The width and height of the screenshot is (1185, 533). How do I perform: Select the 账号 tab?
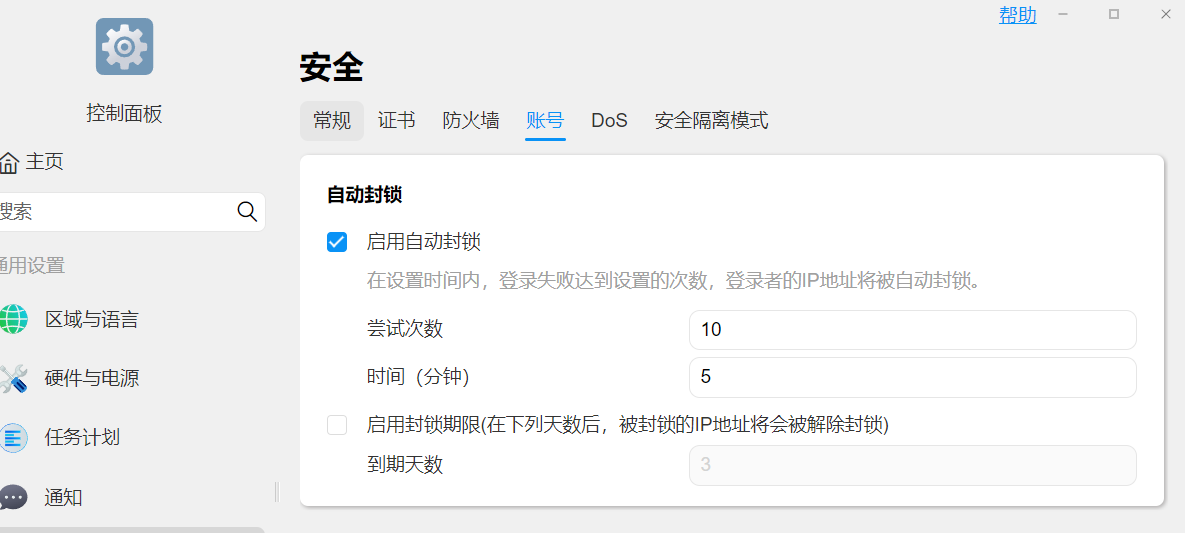545,121
